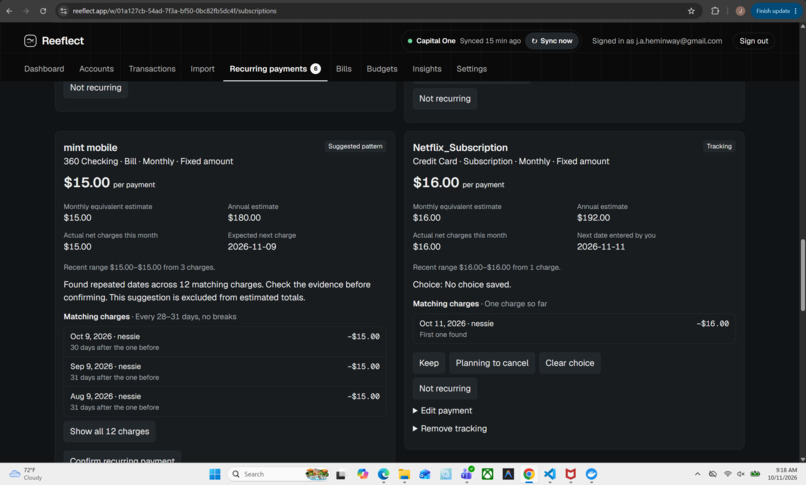Launch Copilot from the taskbar
806x485 pixels.
pyautogui.click(x=362, y=474)
